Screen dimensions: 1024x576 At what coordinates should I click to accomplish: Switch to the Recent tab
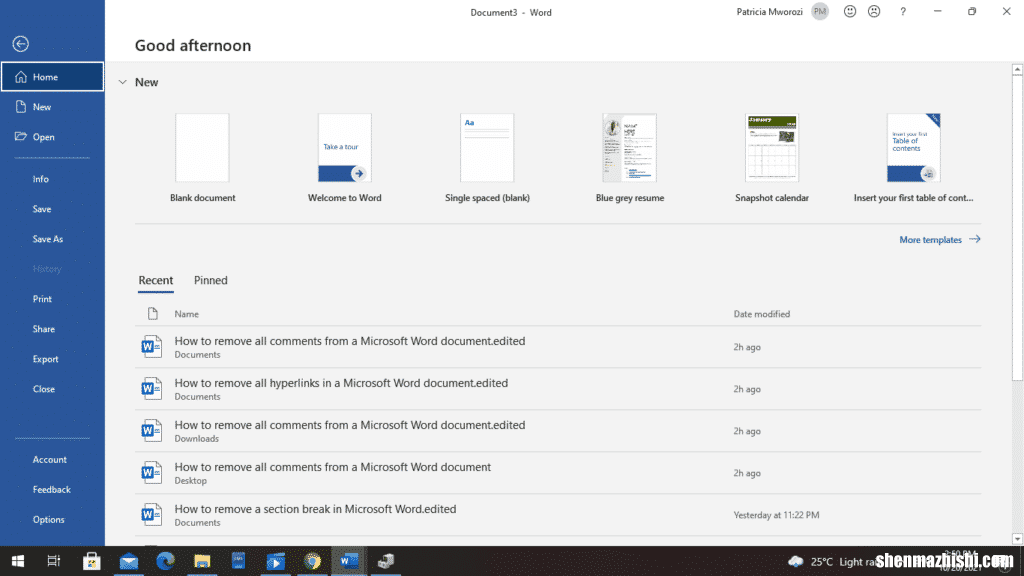click(x=155, y=280)
